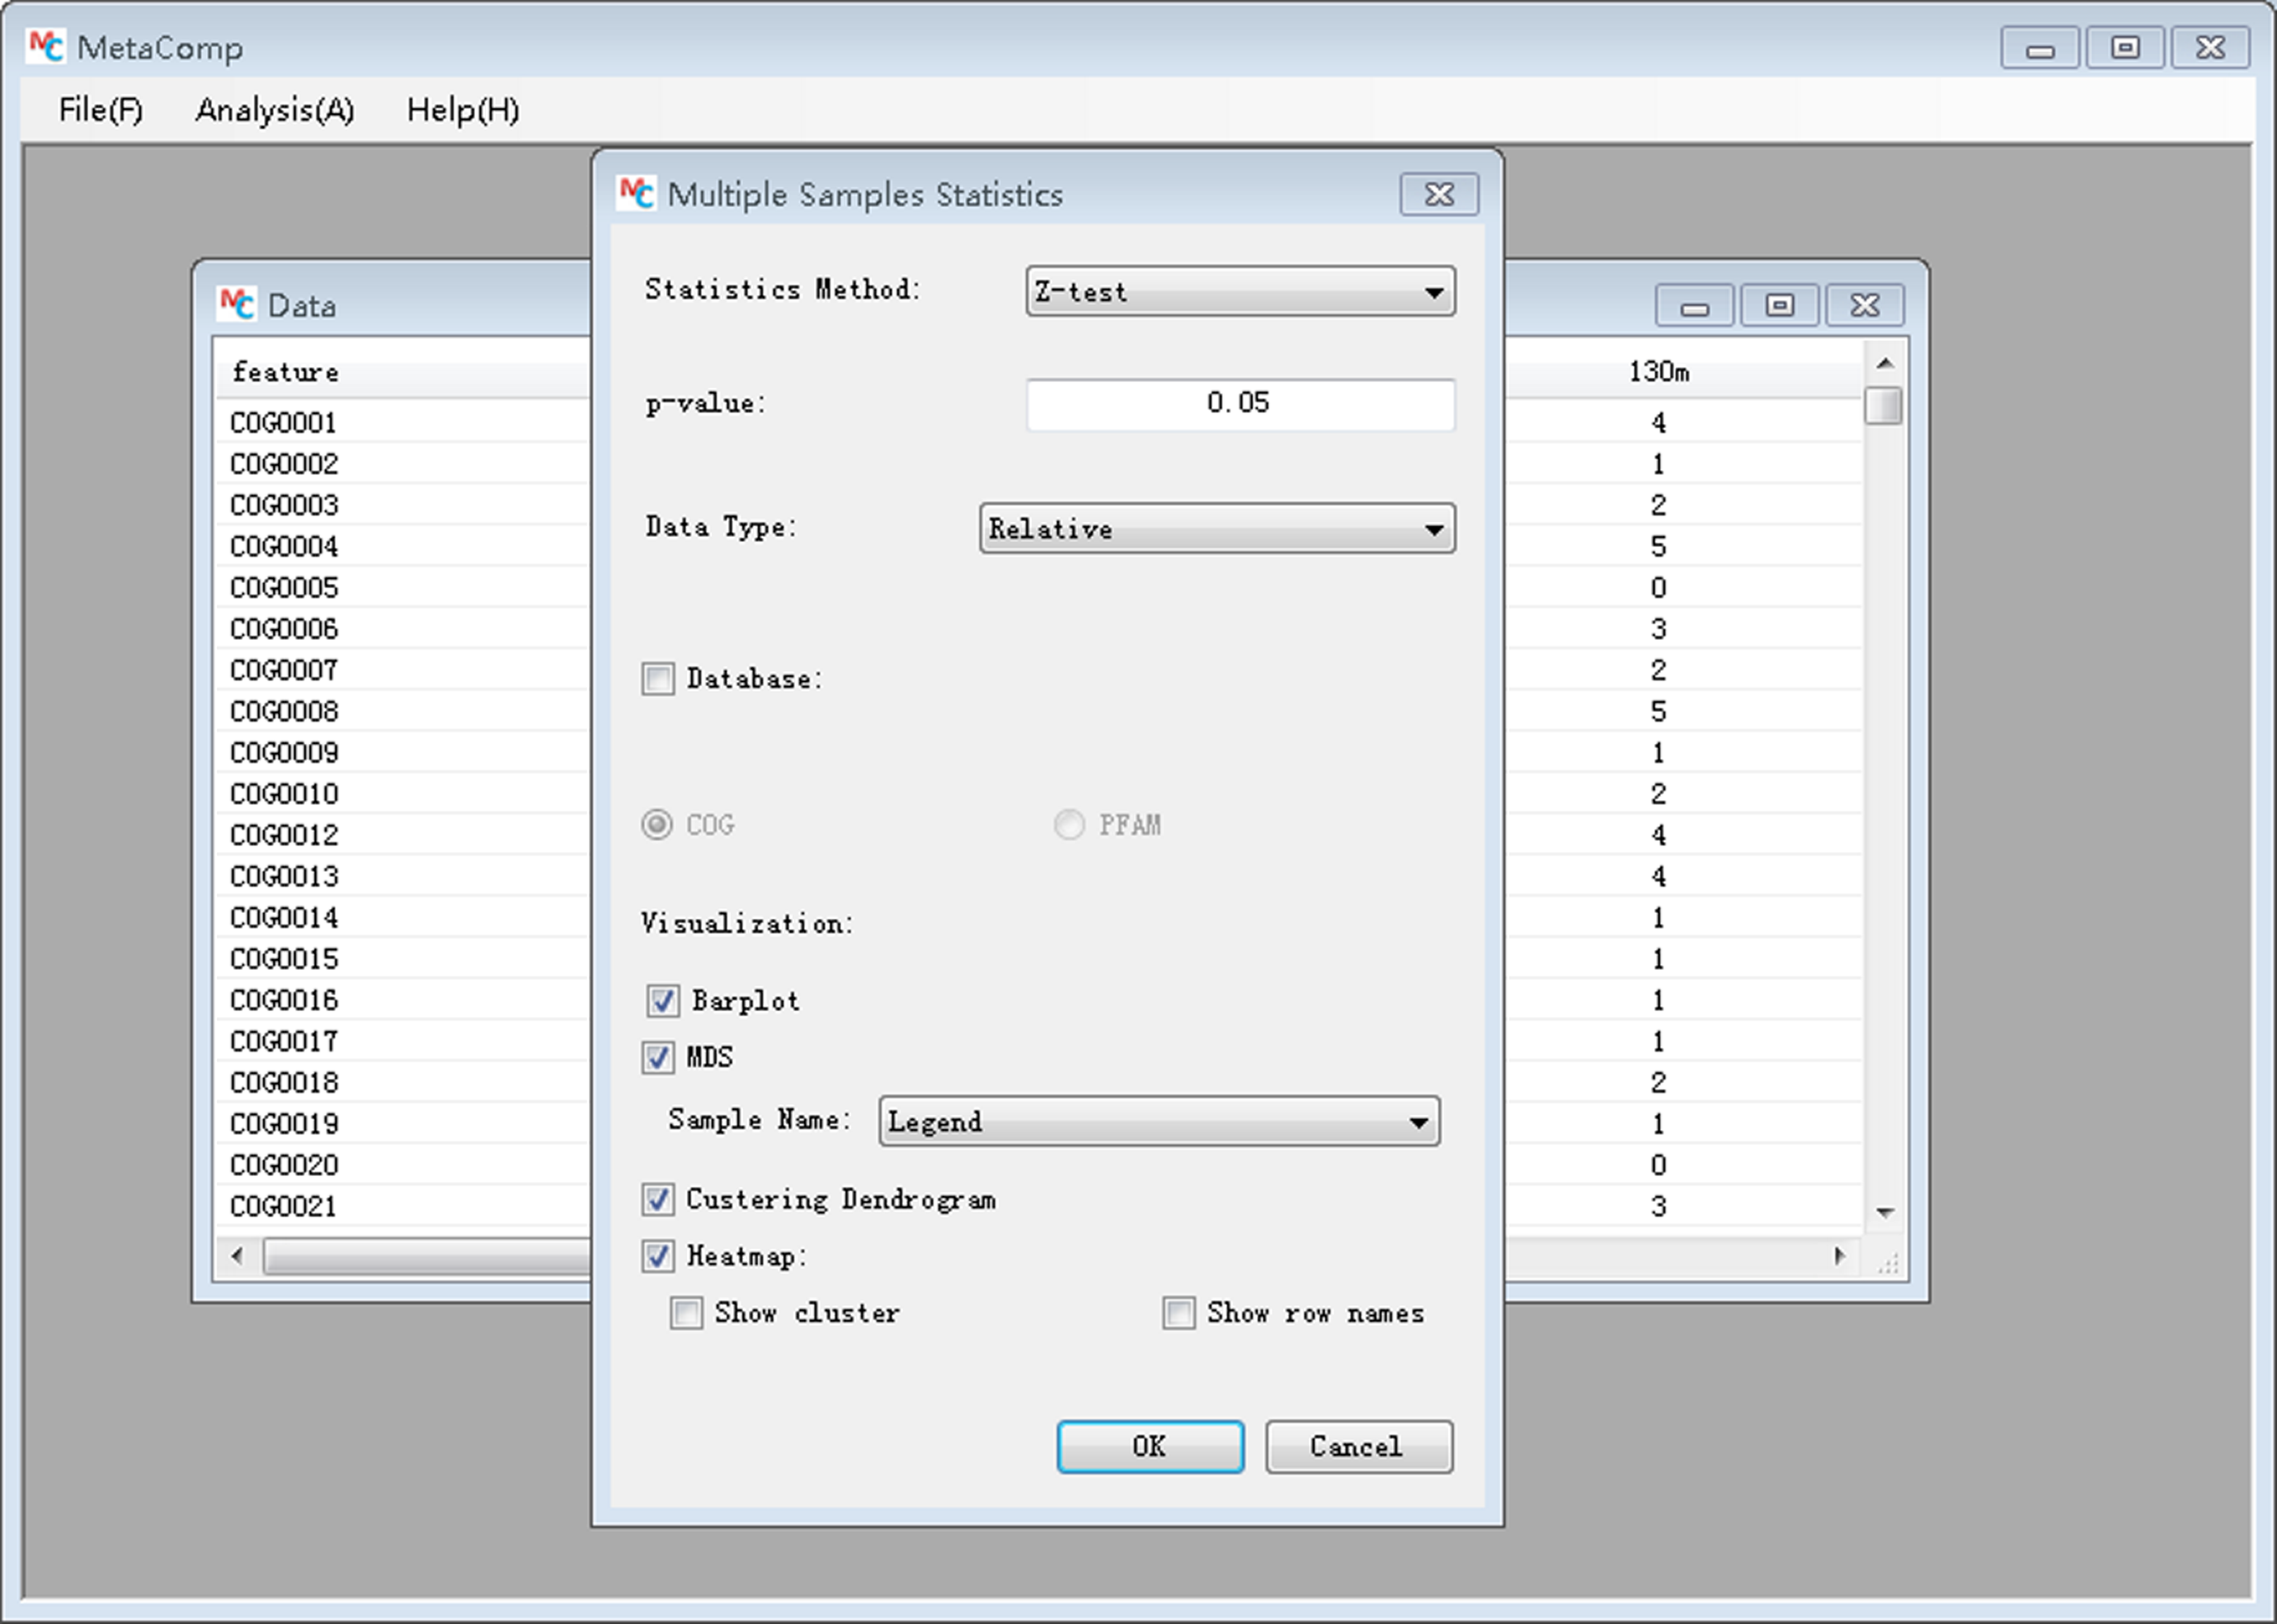Viewport: 2277px width, 1624px height.
Task: Toggle the Show cluster checkbox
Action: pos(686,1313)
